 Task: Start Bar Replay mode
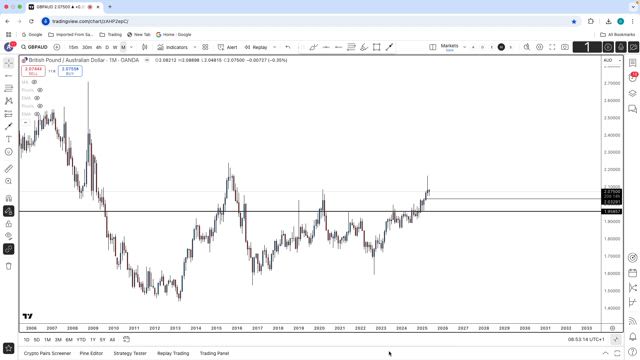pyautogui.click(x=256, y=47)
